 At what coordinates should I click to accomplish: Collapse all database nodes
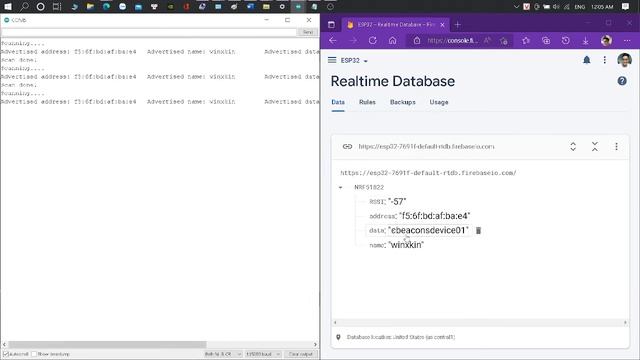point(595,147)
